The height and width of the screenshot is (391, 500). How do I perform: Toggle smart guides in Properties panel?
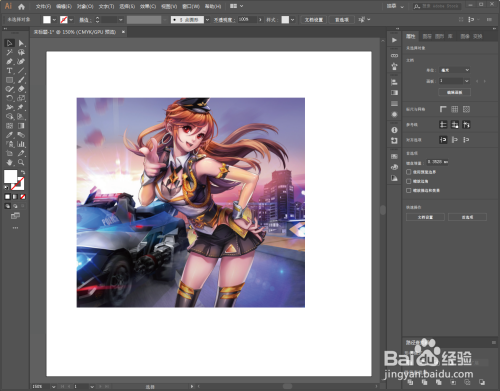[466, 125]
